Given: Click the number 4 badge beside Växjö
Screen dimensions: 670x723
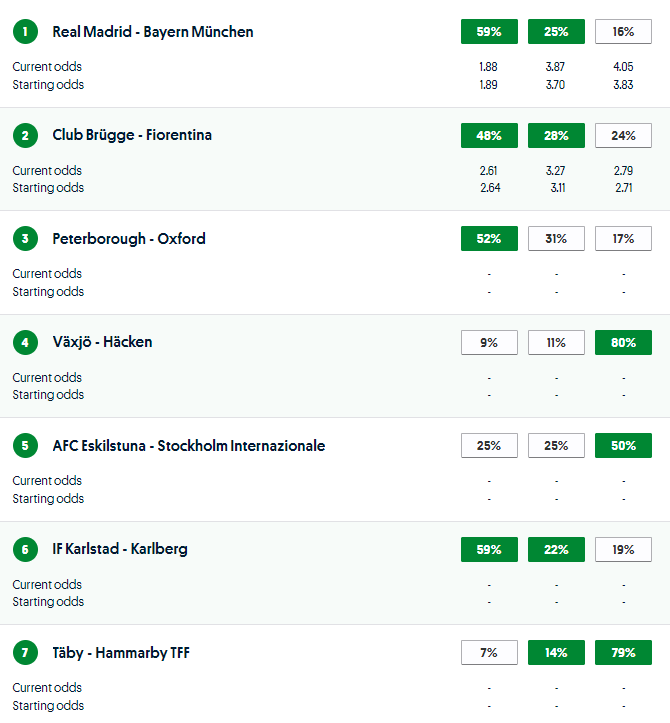Looking at the screenshot, I should click(24, 342).
